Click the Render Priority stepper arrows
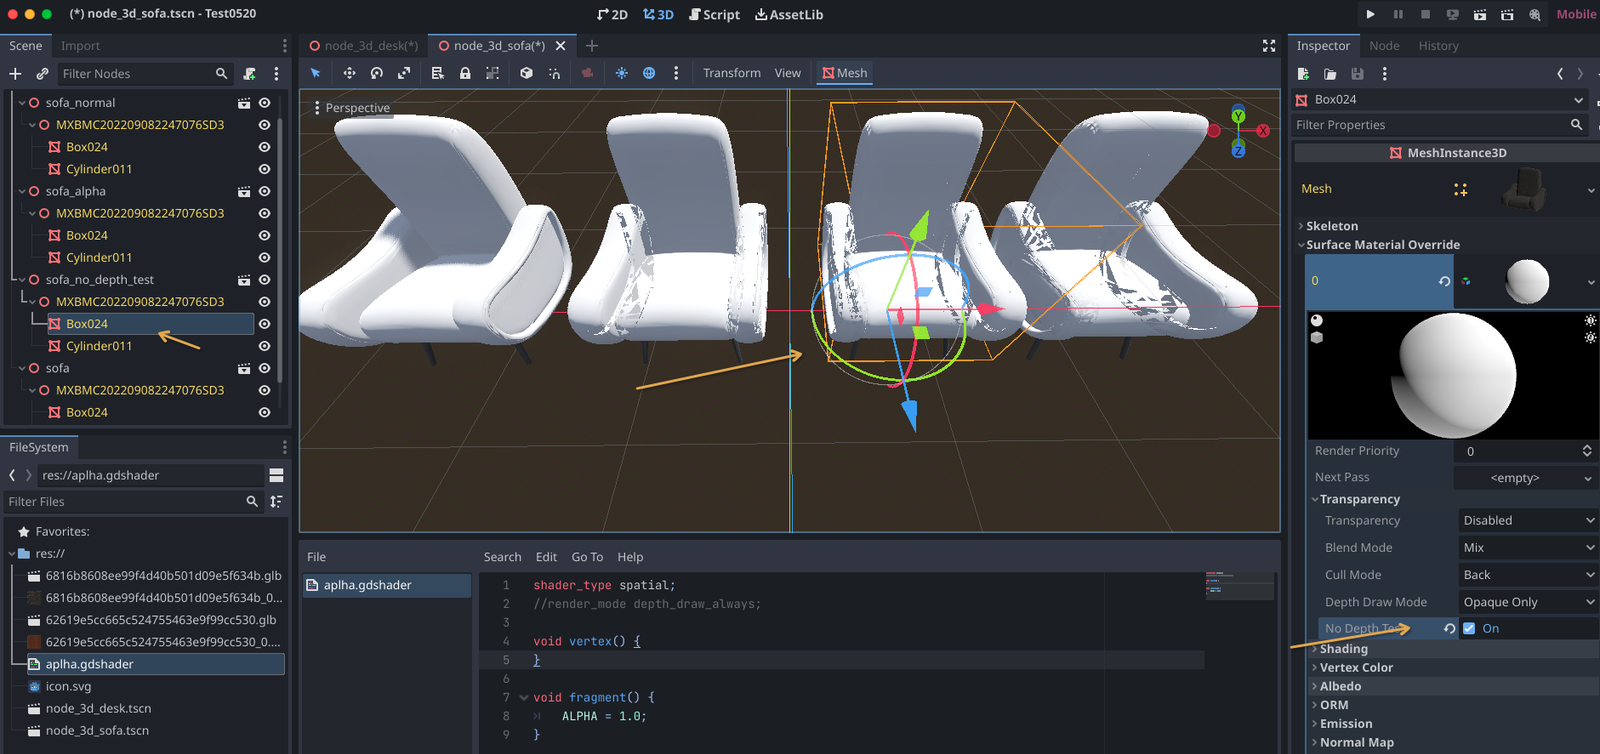Screen dimensions: 1600x754 pyautogui.click(x=1587, y=451)
